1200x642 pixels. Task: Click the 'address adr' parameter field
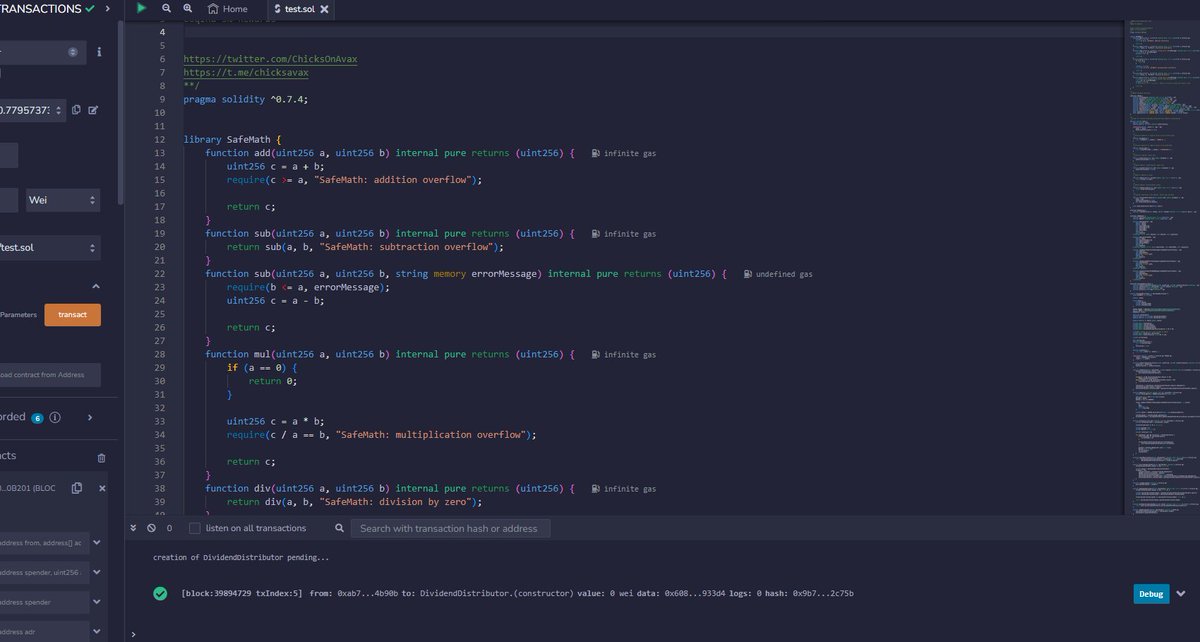pos(44,632)
